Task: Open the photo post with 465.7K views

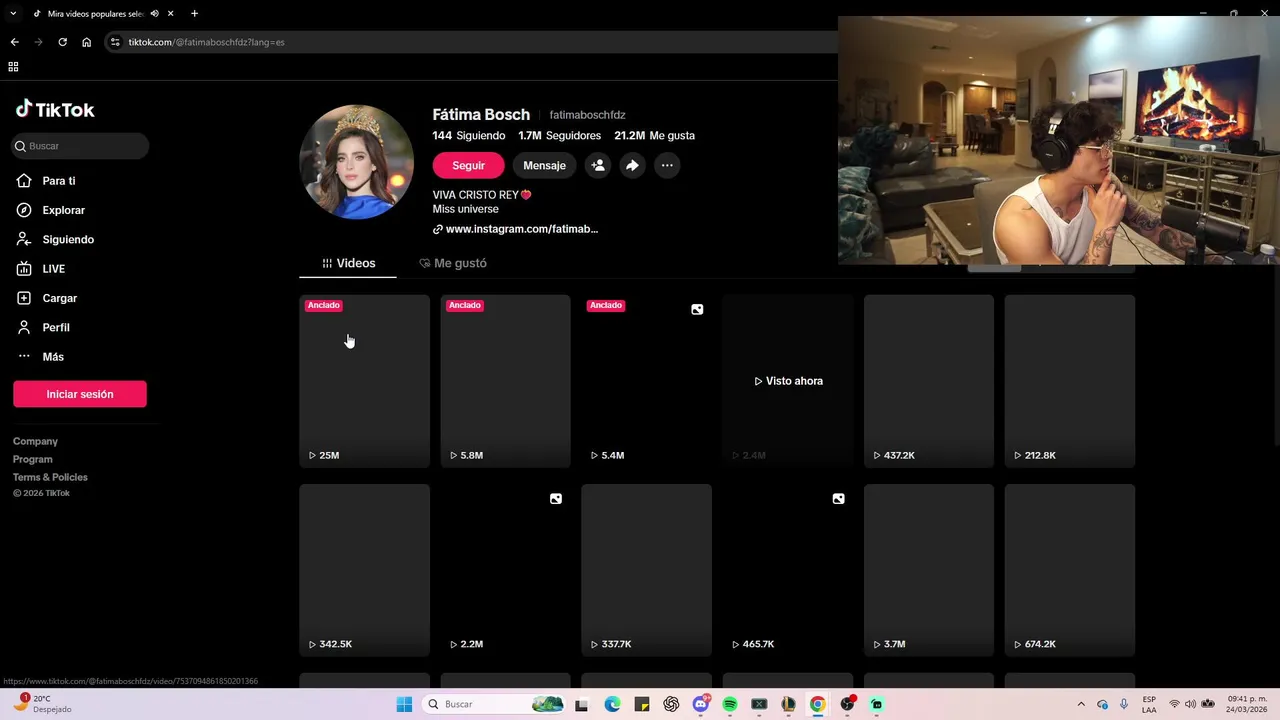Action: tap(788, 570)
